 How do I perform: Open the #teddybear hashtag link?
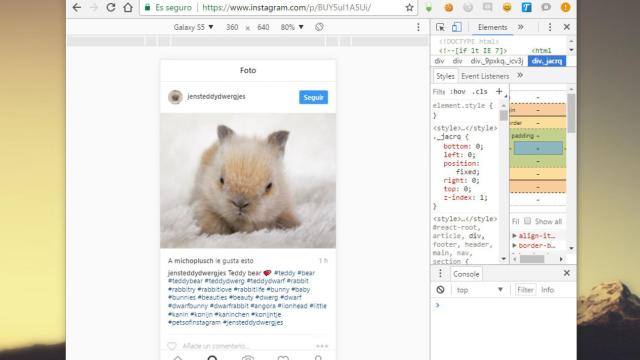point(185,281)
